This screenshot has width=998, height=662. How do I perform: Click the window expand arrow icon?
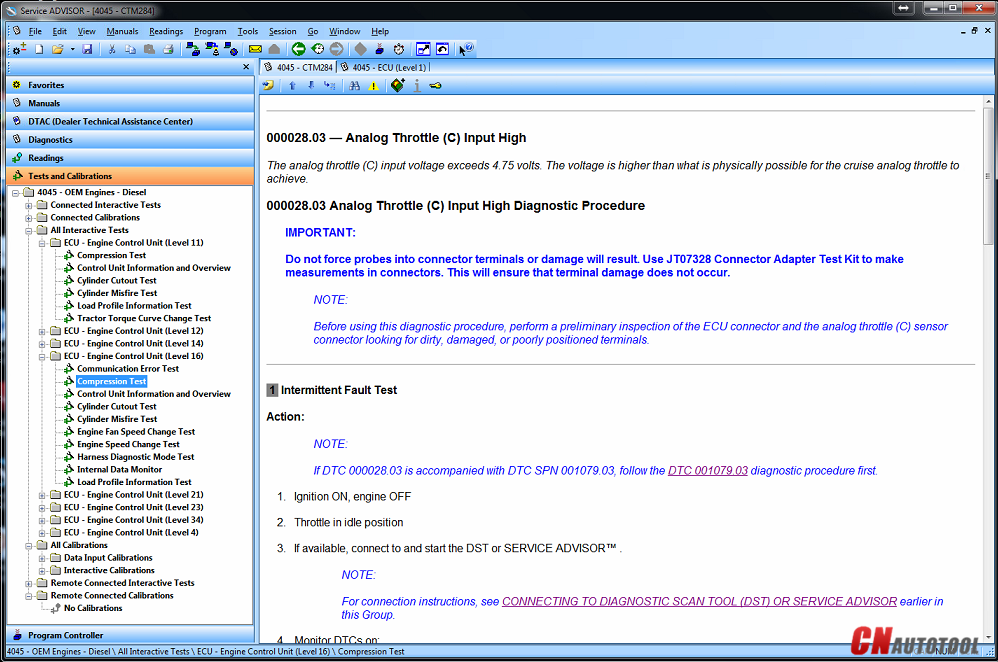coord(423,49)
